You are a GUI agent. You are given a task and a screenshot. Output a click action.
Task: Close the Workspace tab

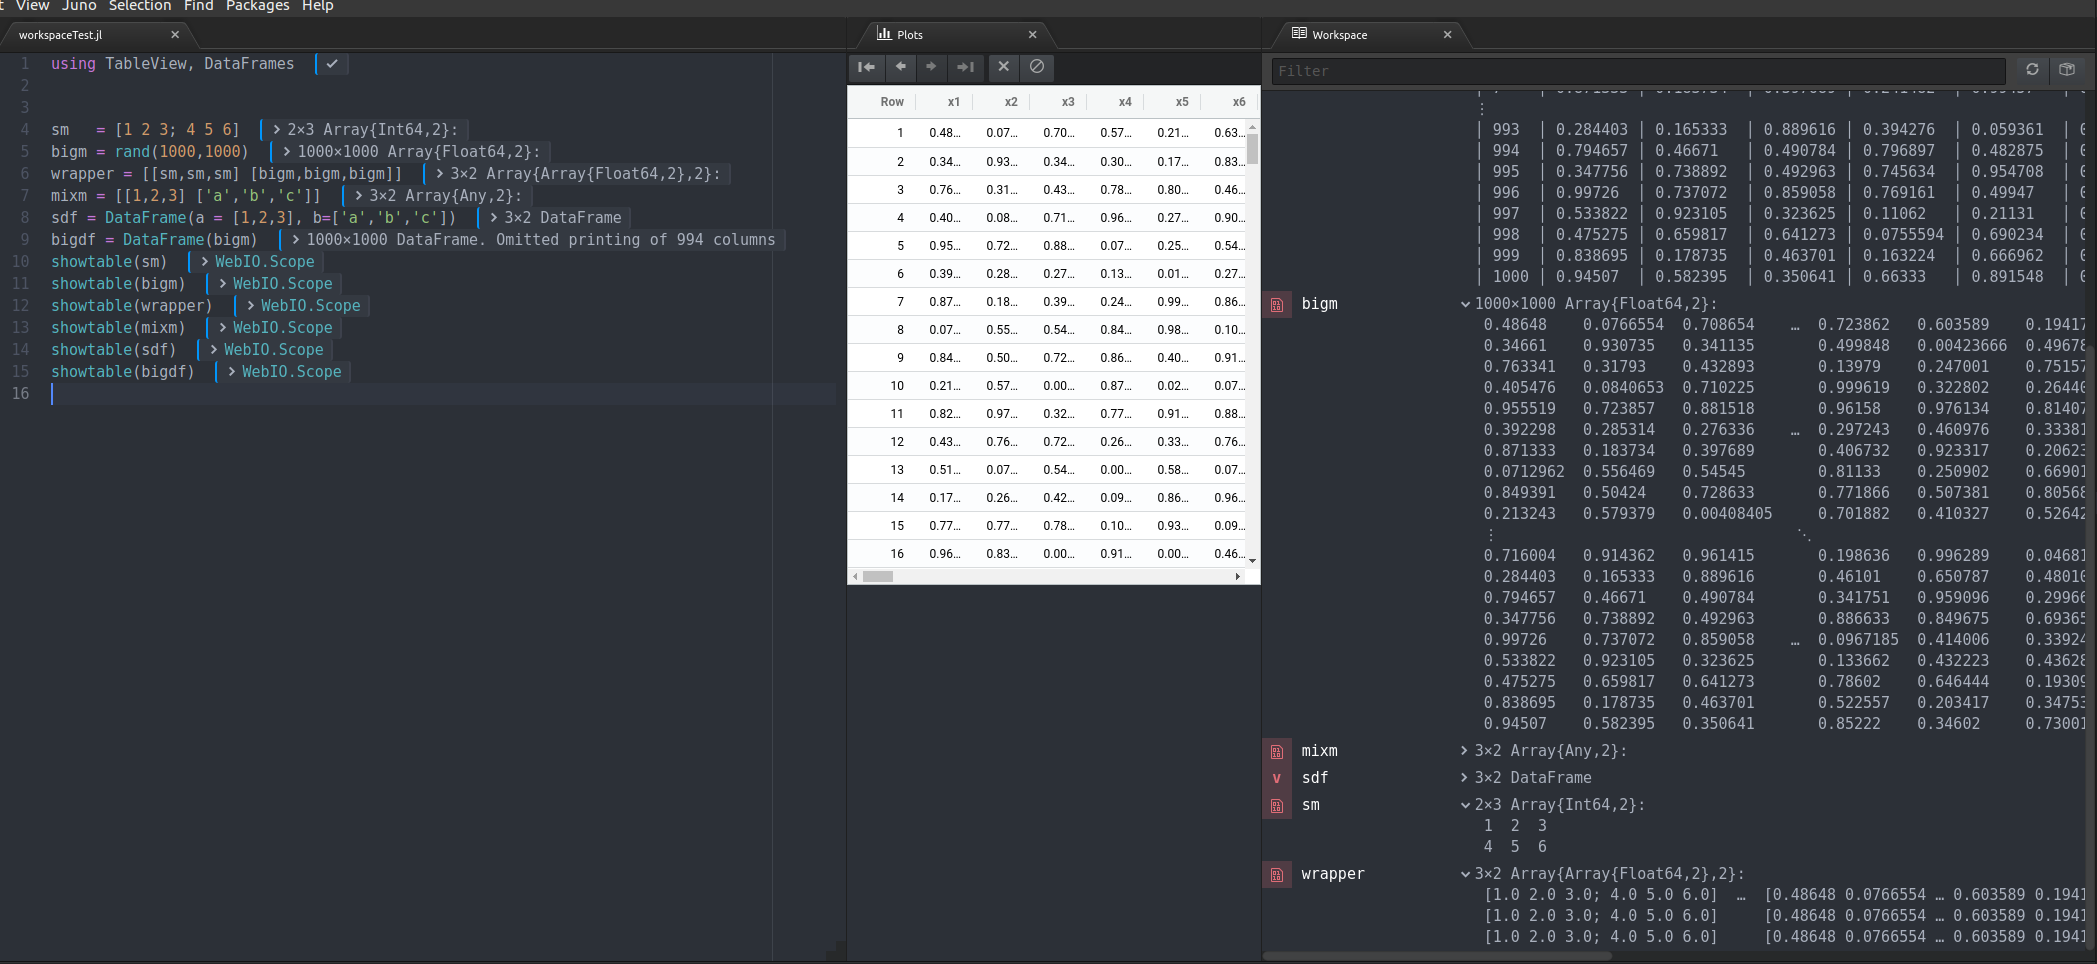(1447, 35)
